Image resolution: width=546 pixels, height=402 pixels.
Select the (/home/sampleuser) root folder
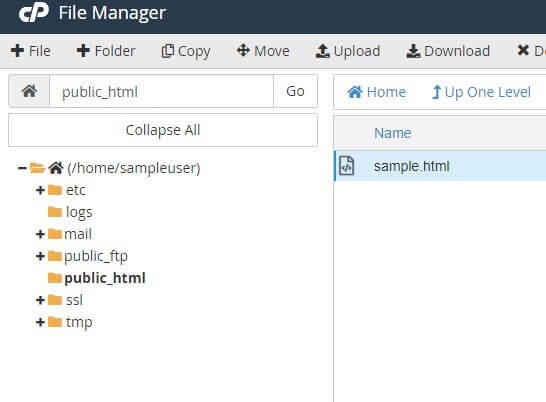(x=134, y=168)
